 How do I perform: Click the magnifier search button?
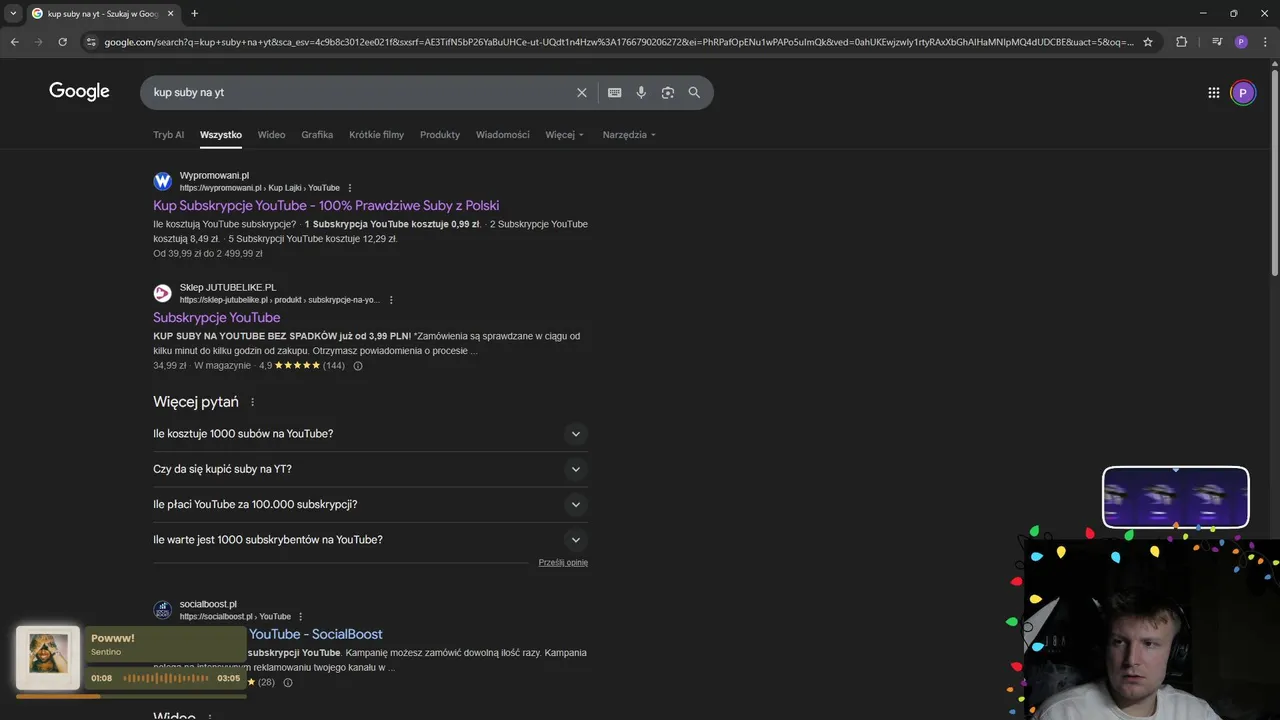(x=694, y=92)
